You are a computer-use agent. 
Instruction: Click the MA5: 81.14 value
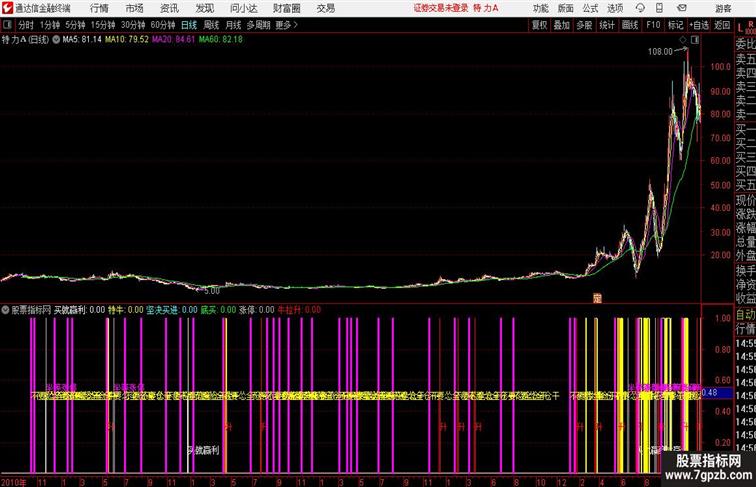tap(82, 40)
